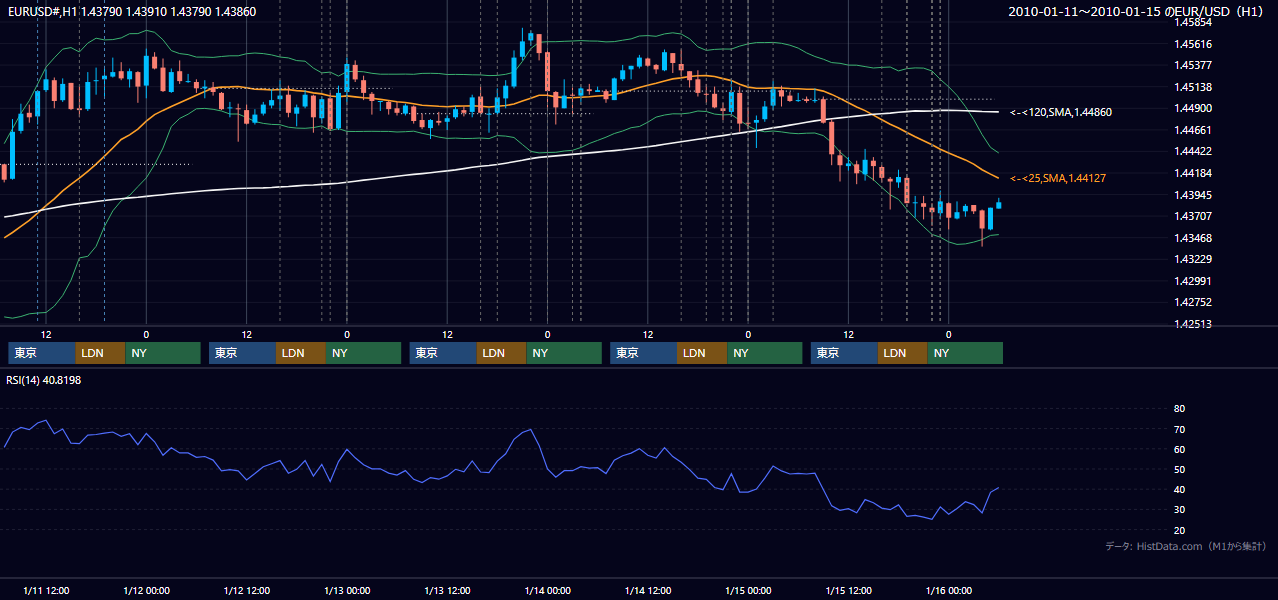The width and height of the screenshot is (1278, 600).
Task: Click RSI axis level 30
Action: 1180,510
